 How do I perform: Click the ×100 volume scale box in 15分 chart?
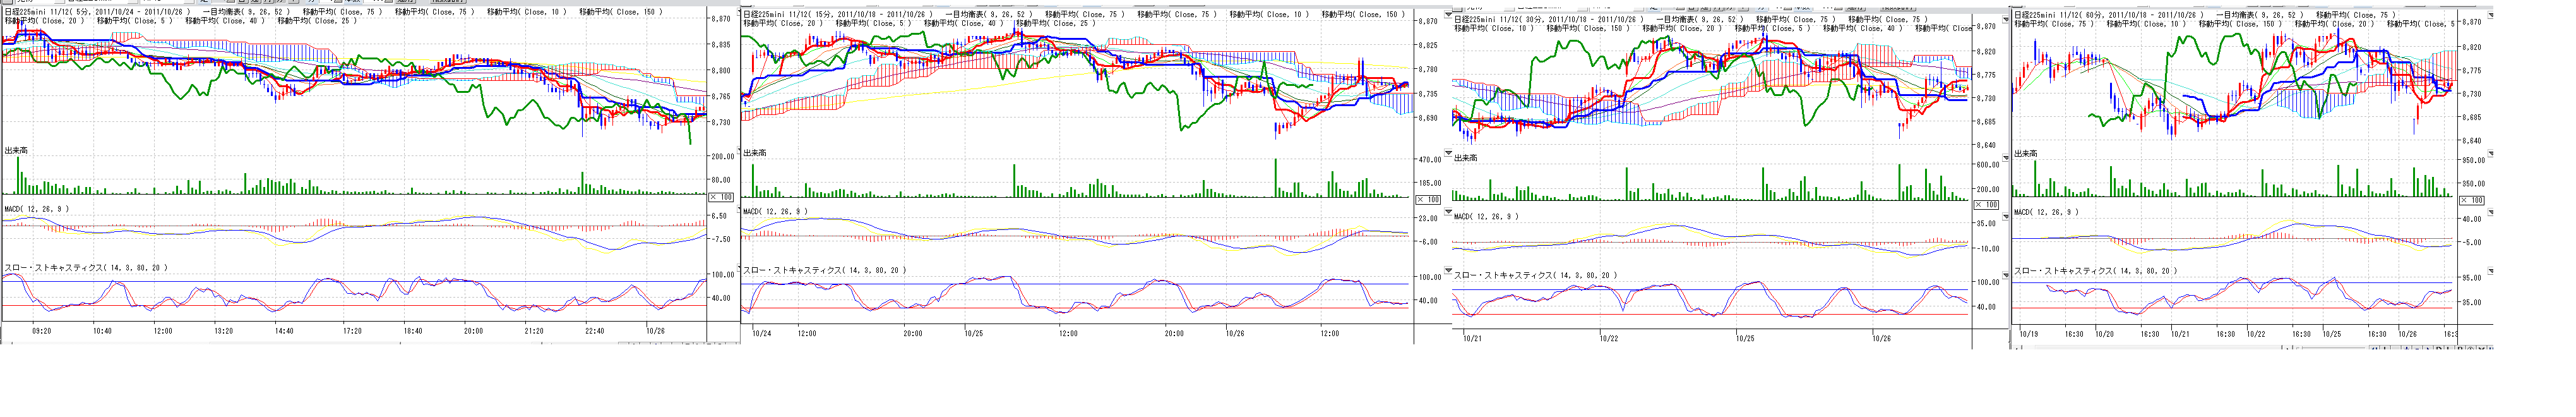point(1431,200)
